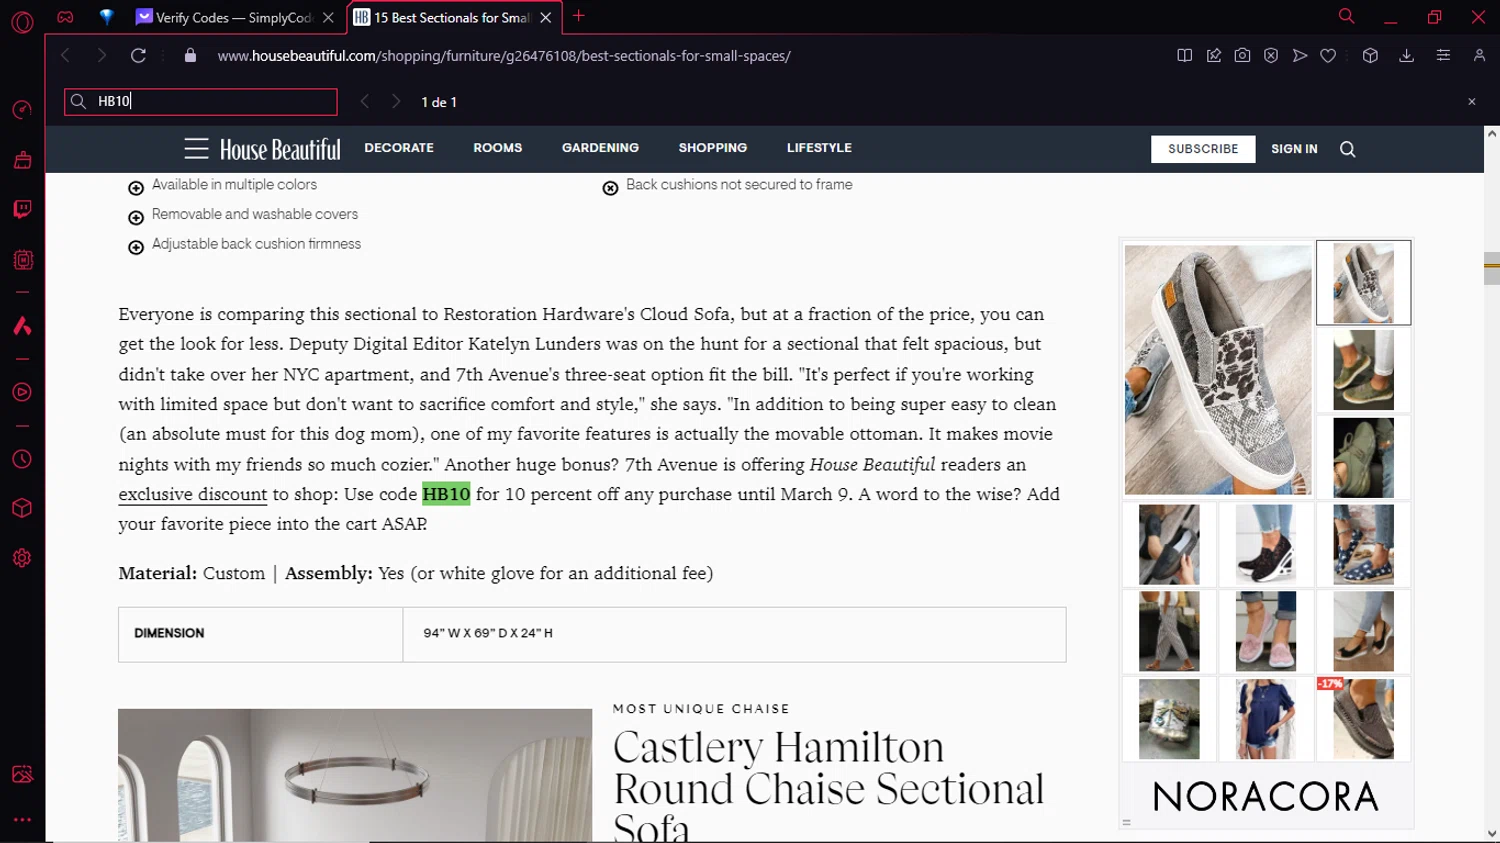The height and width of the screenshot is (843, 1500).
Task: Open the DECORATE menu
Action: (399, 148)
